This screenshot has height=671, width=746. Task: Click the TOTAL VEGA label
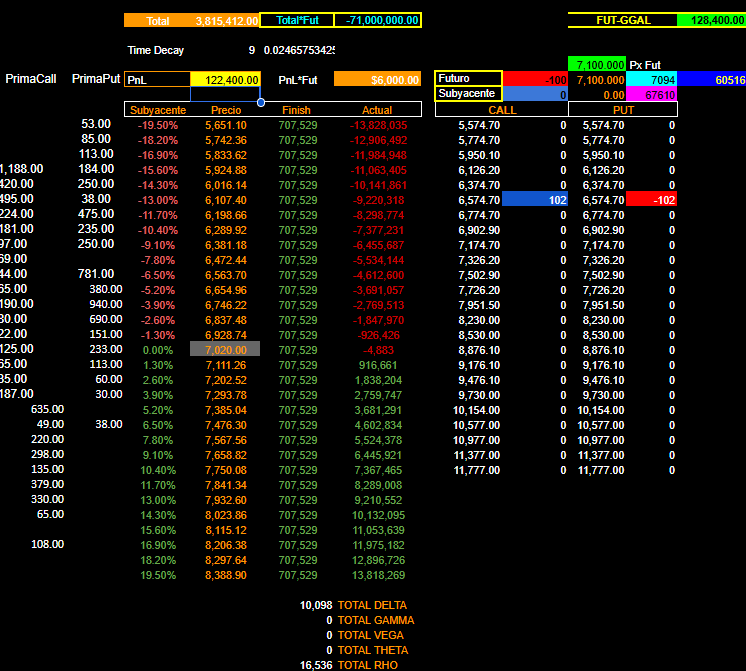coord(371,635)
